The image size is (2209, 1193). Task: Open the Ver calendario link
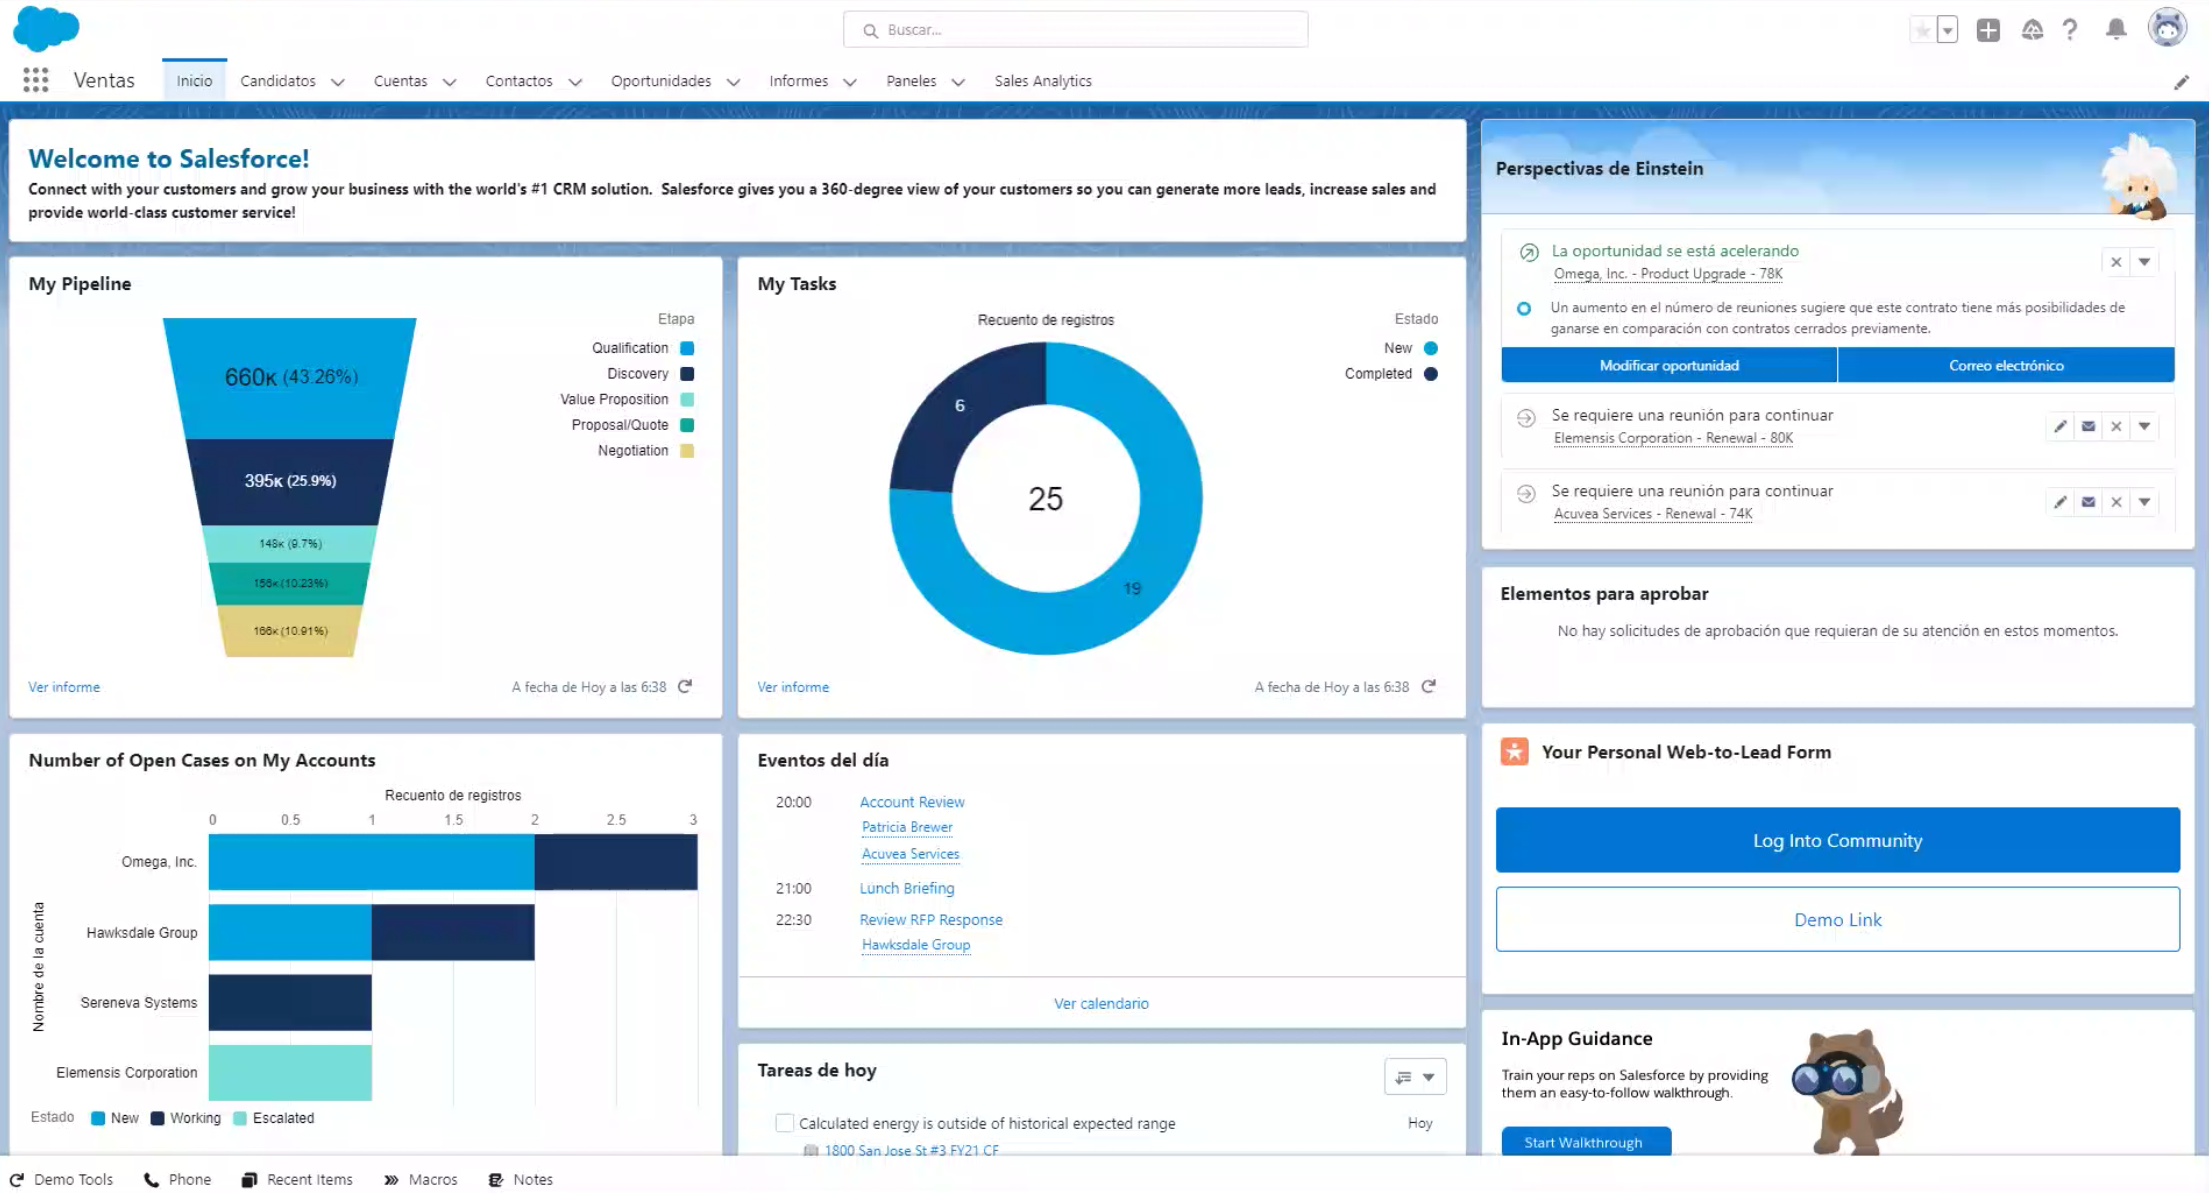[1101, 1003]
